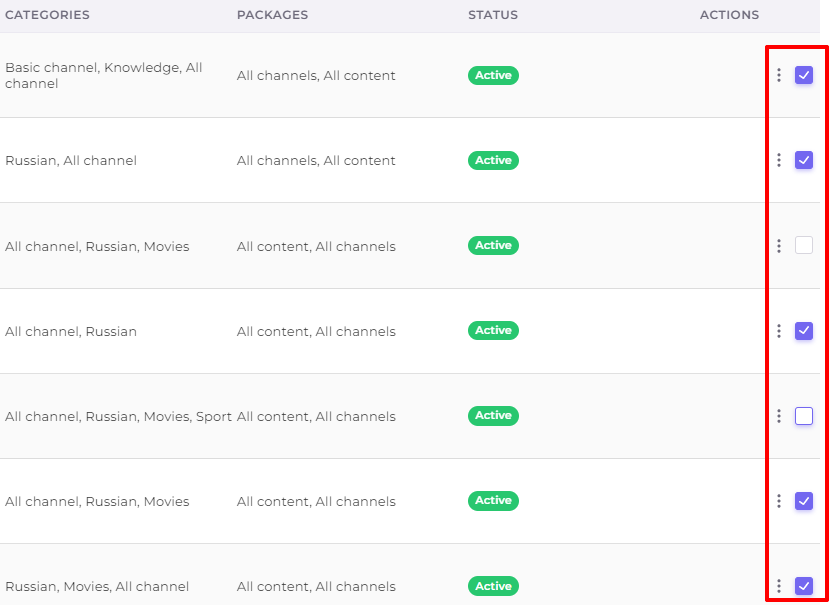Click Active badge in first row
The height and width of the screenshot is (605, 837).
click(493, 75)
